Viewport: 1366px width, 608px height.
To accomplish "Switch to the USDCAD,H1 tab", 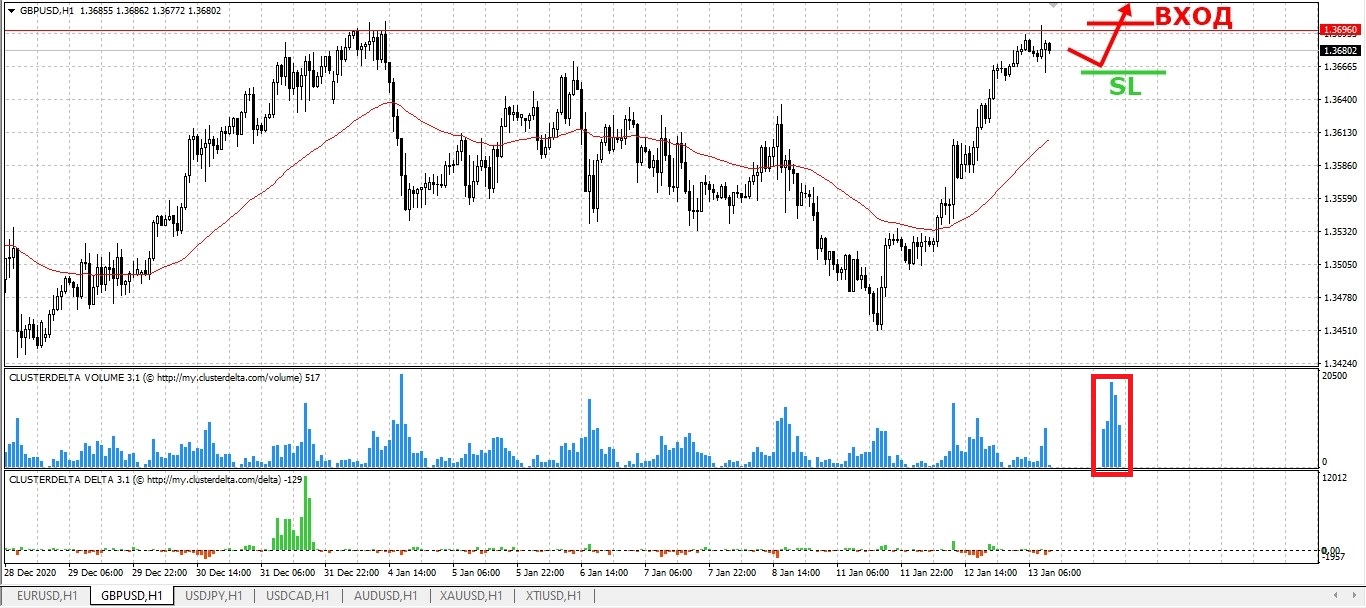I will [297, 597].
